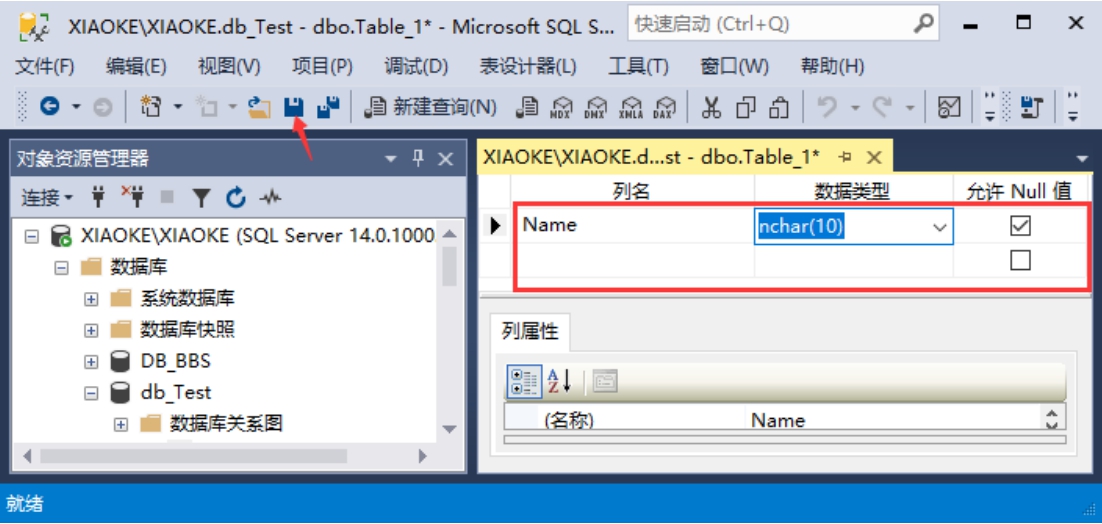Screen dimensions: 1102x524
Task: Click the Paste clipboard icon
Action: [x=780, y=107]
